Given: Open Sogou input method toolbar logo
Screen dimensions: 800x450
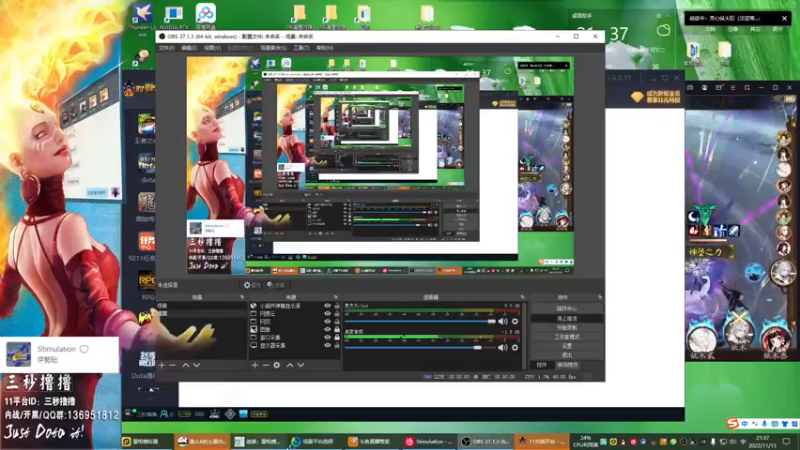Looking at the screenshot, I should 733,423.
